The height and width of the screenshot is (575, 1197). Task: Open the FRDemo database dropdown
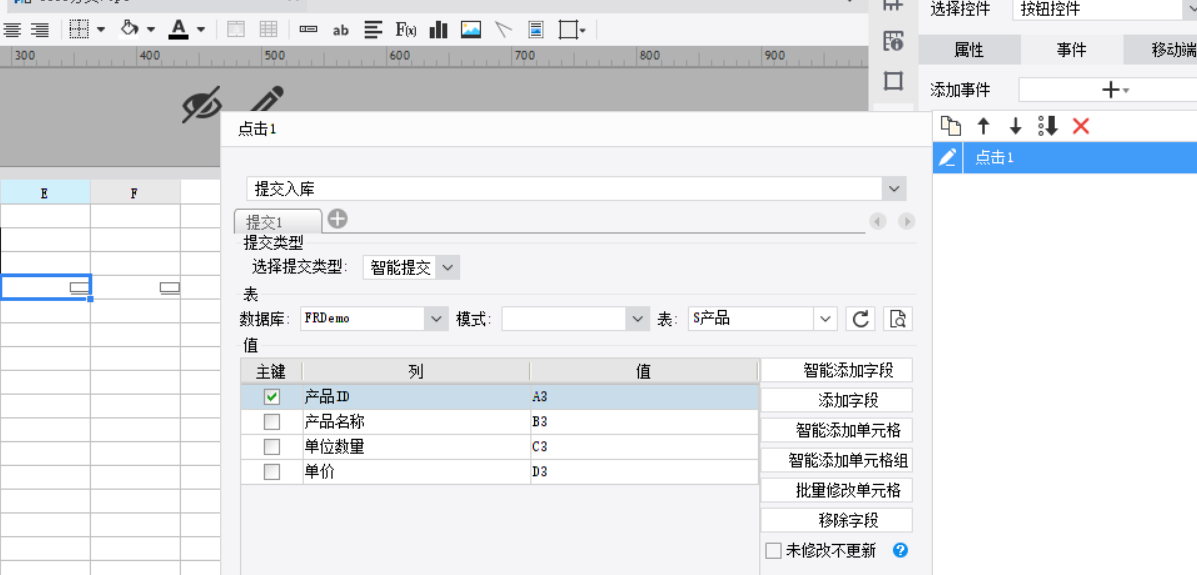437,318
